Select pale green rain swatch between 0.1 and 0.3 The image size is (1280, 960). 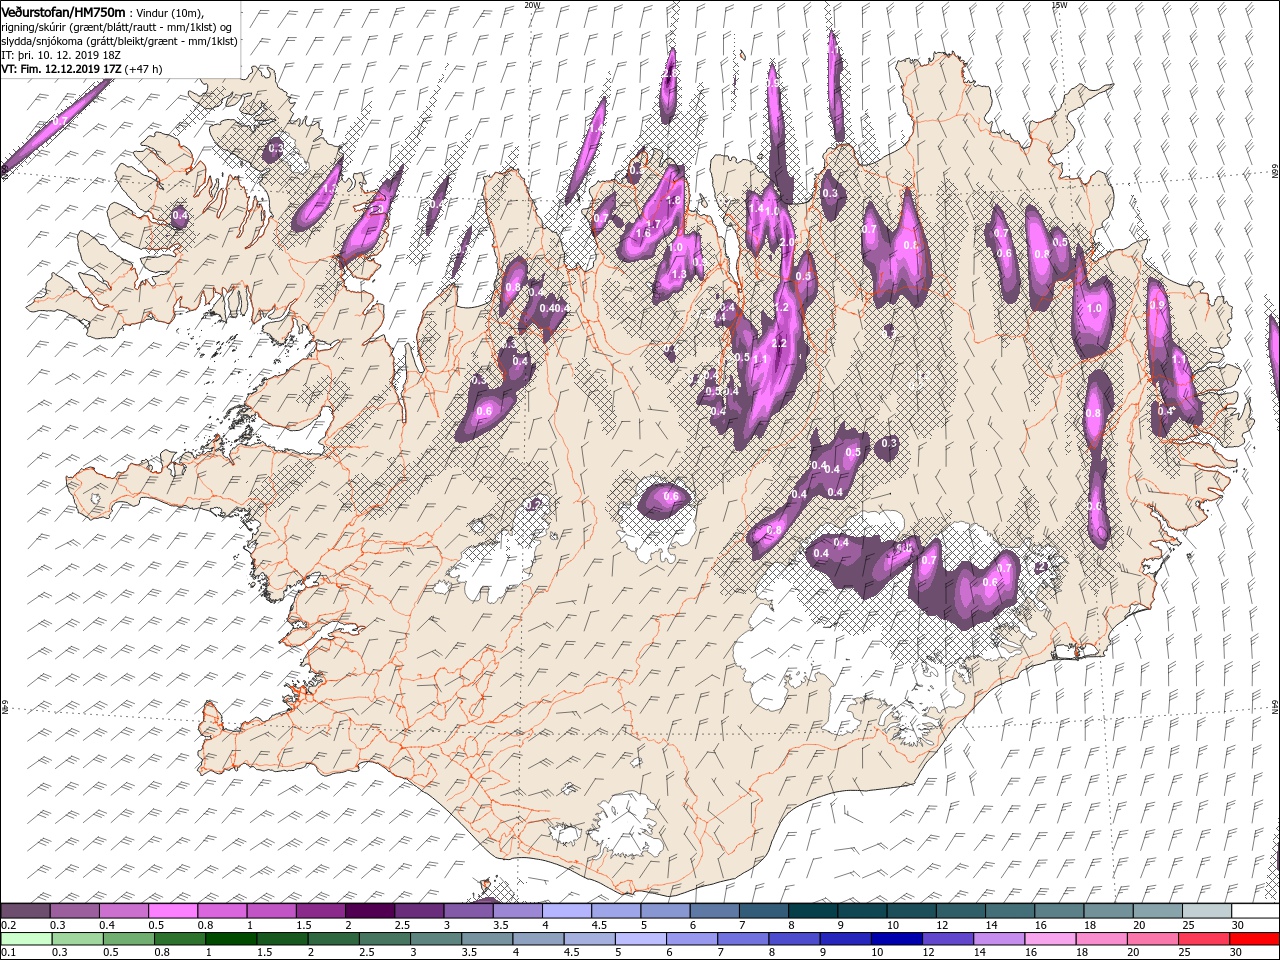coord(26,939)
